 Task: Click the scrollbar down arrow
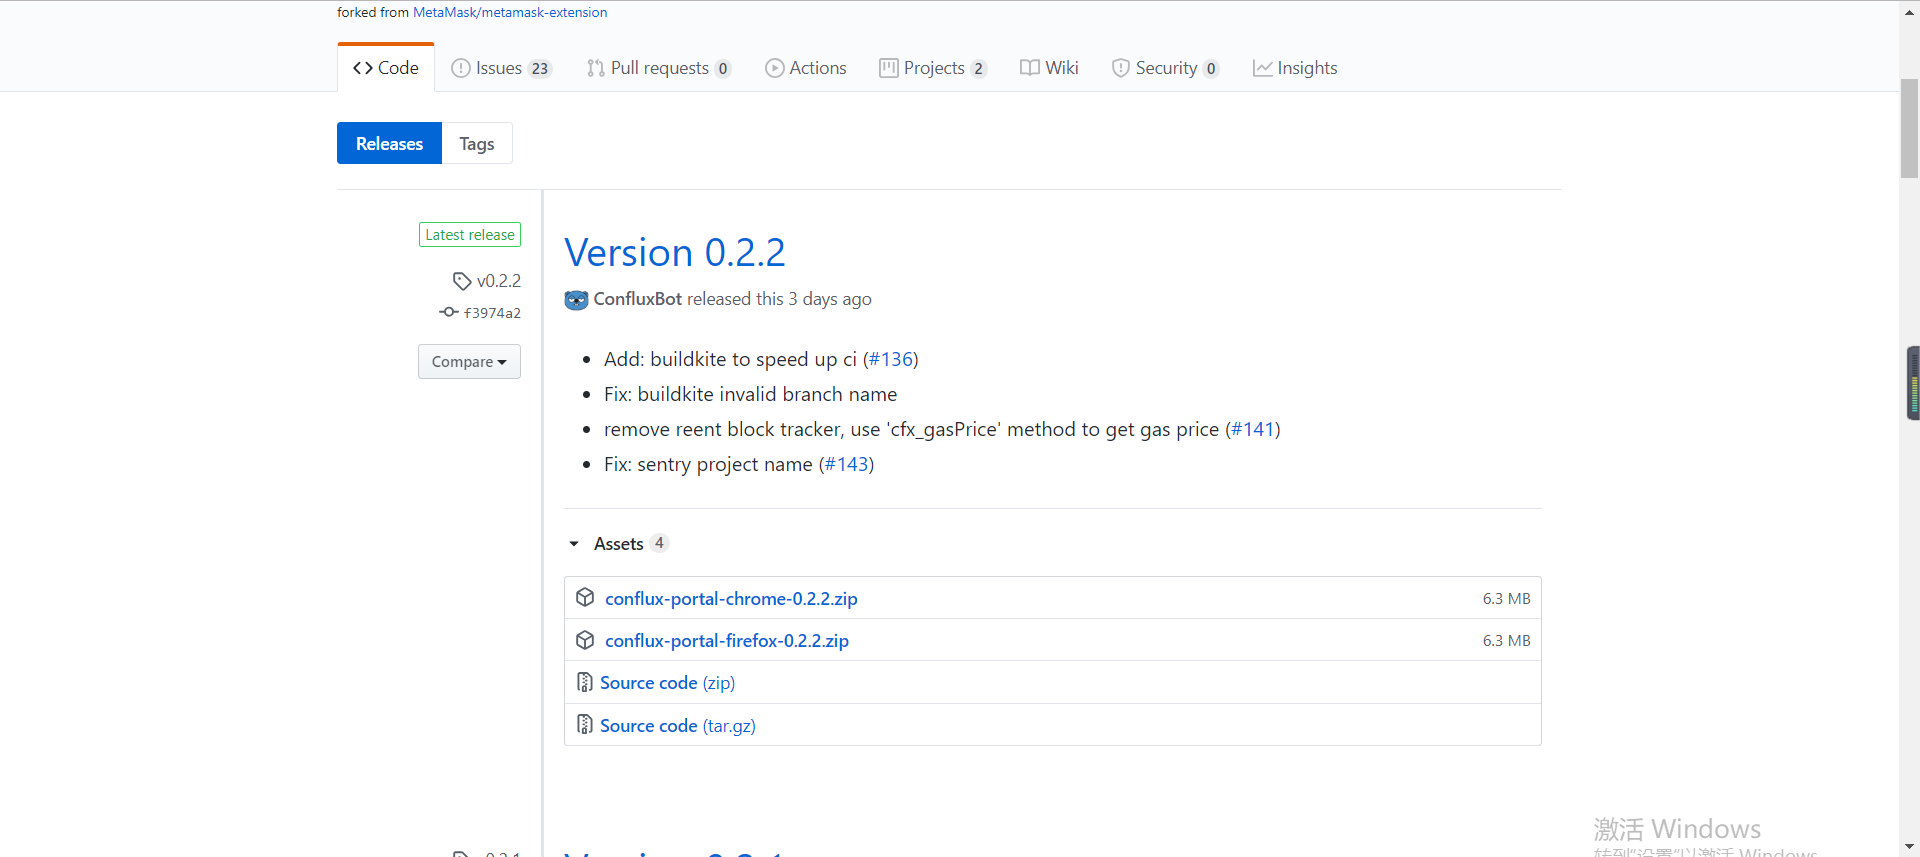click(x=1909, y=847)
